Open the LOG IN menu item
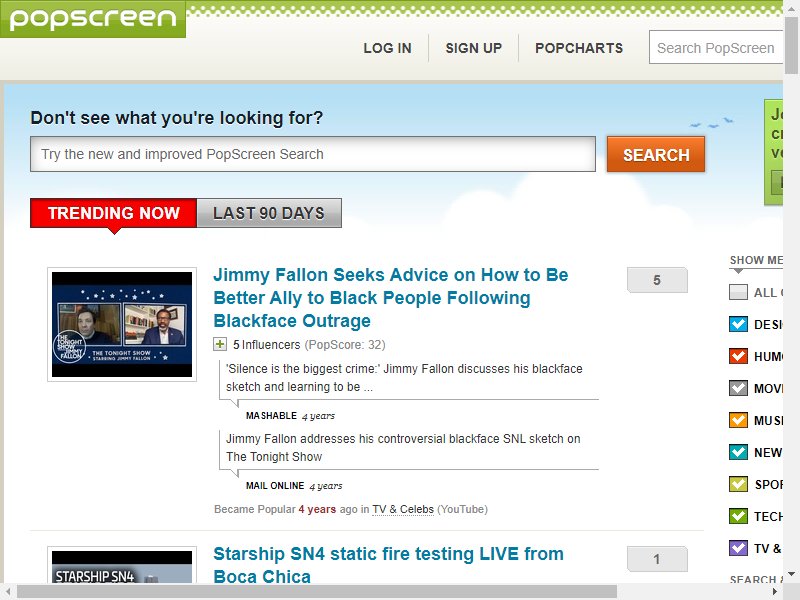Image resolution: width=800 pixels, height=600 pixels. (x=387, y=48)
